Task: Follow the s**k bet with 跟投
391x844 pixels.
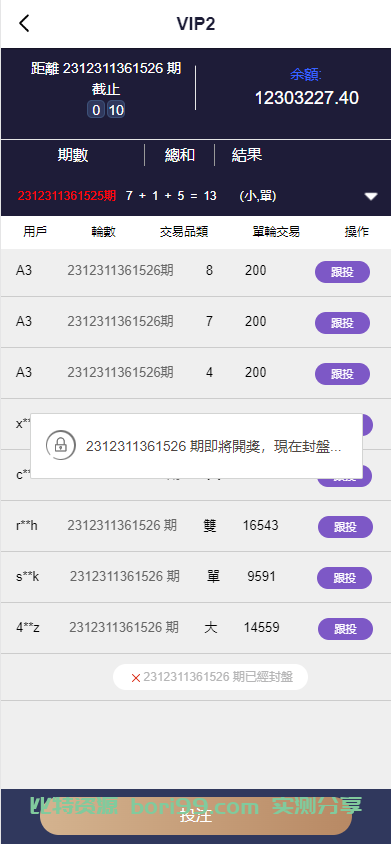Action: pos(345,578)
